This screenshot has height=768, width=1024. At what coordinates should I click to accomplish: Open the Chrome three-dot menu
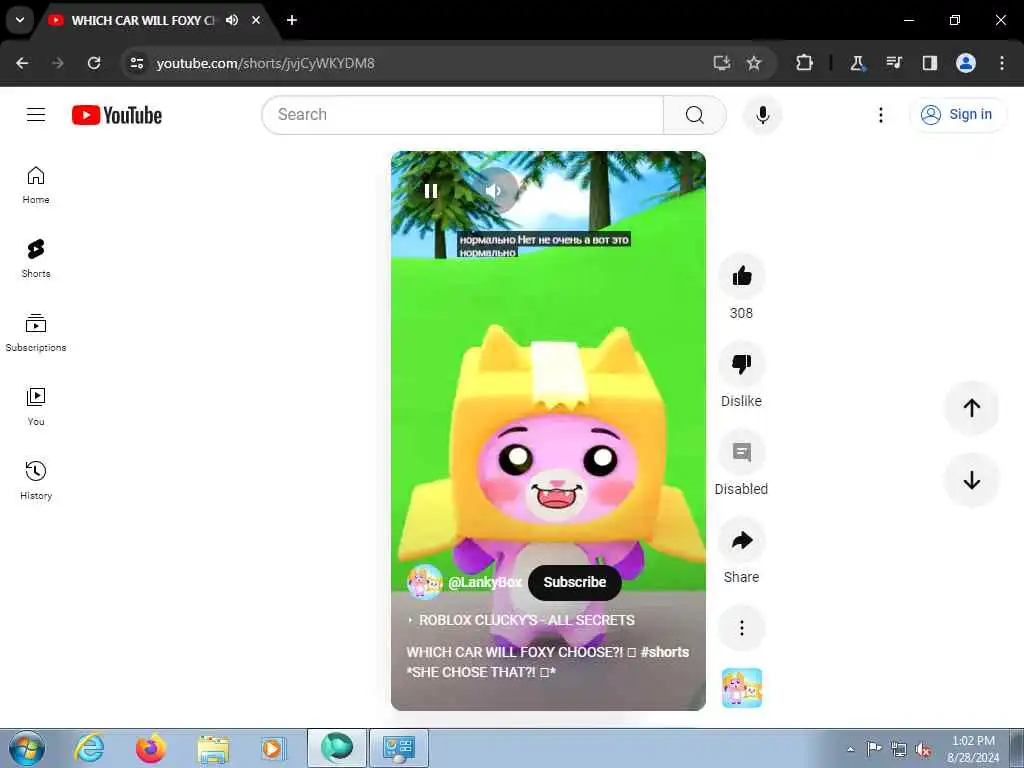coord(1002,63)
